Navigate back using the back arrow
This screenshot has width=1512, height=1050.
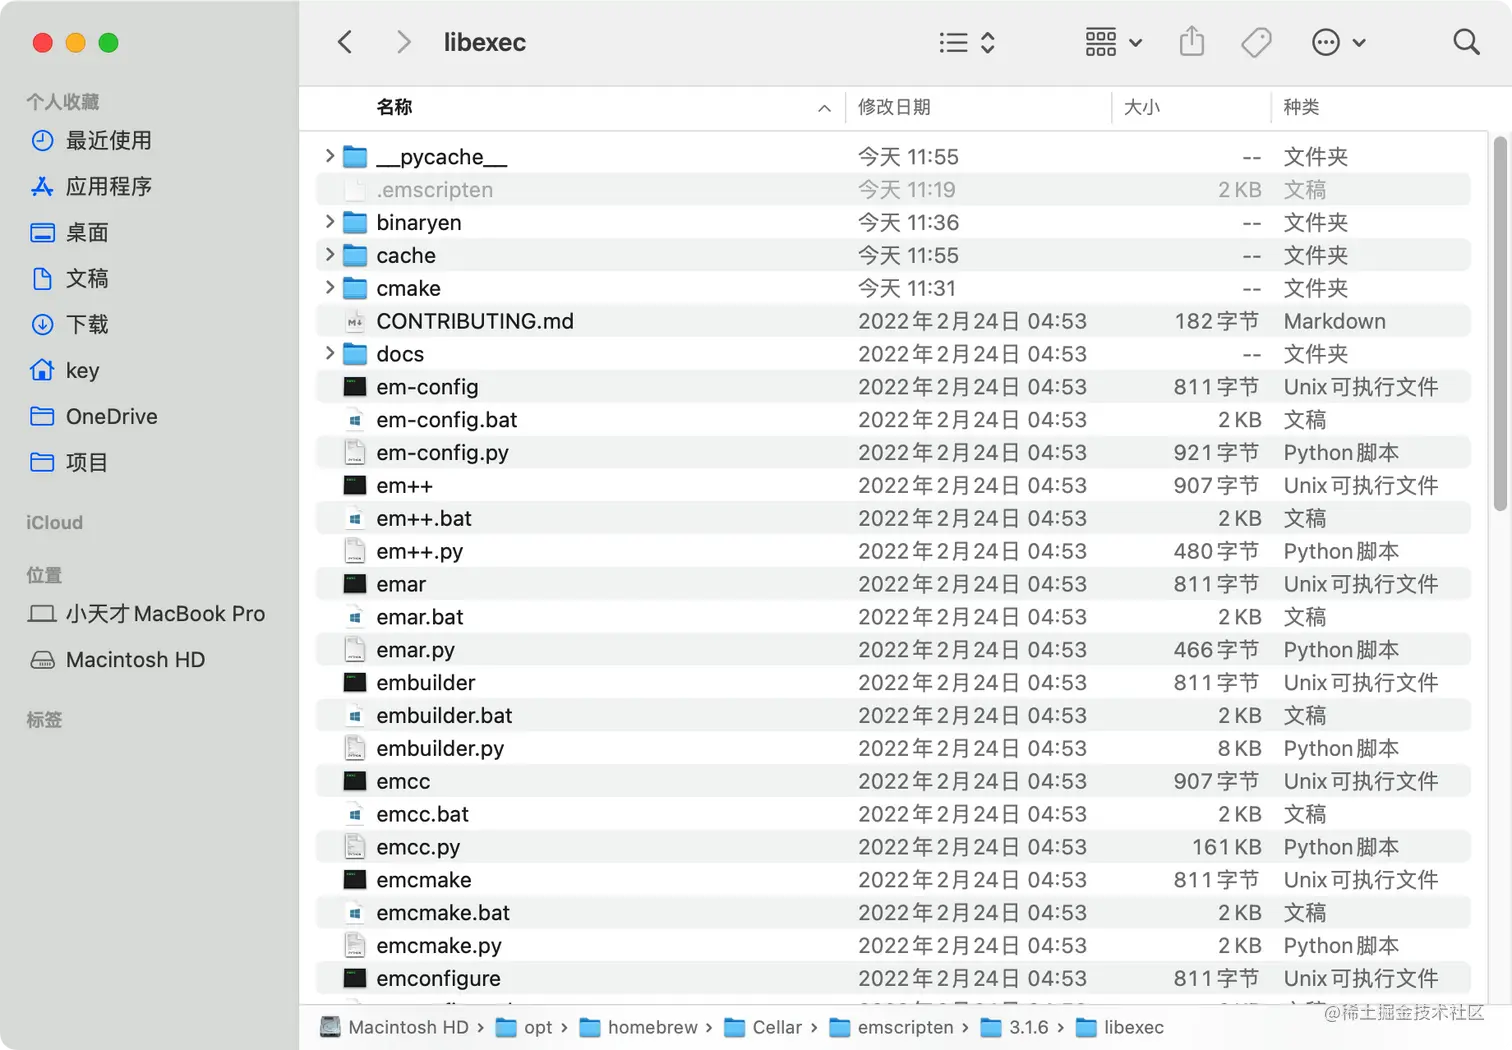pyautogui.click(x=344, y=42)
